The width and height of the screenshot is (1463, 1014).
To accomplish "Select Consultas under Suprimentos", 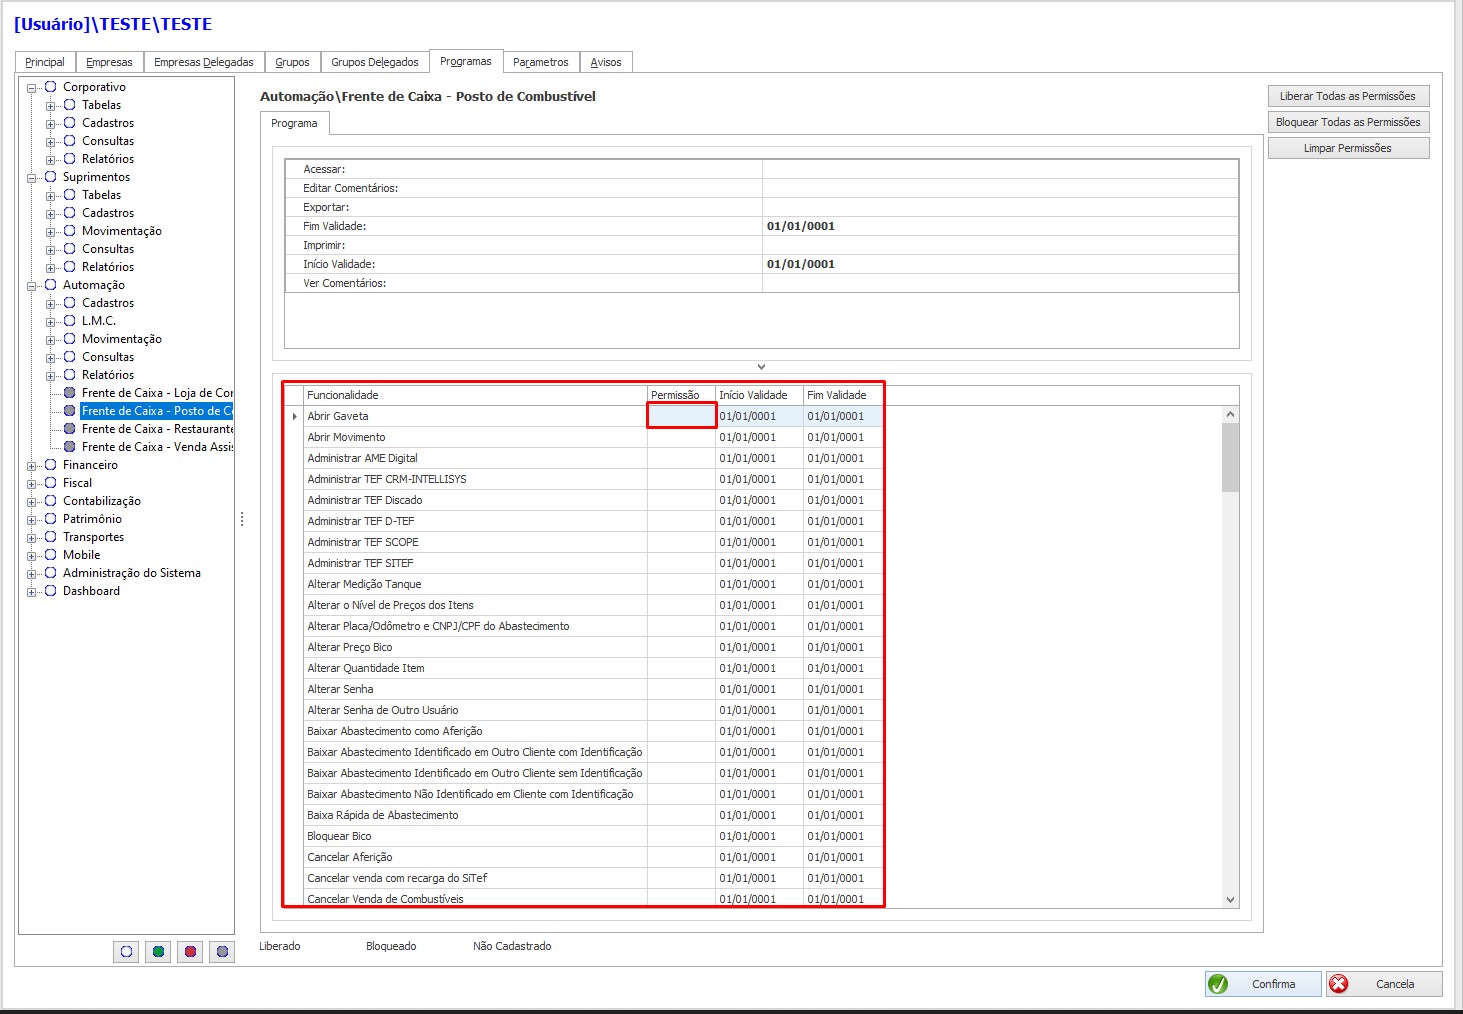I will (108, 249).
